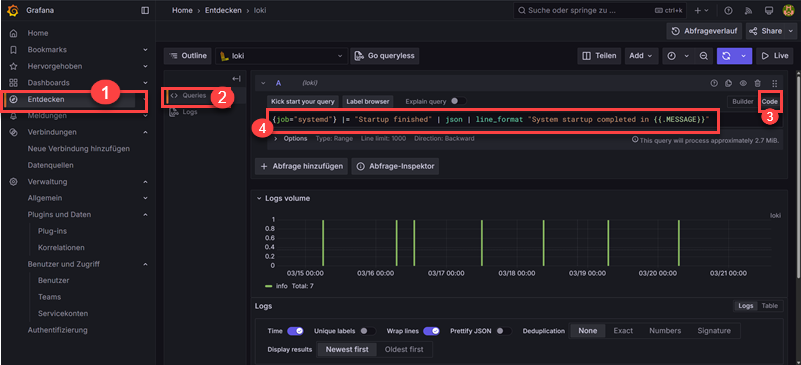This screenshot has height=365, width=801.
Task: Click the drag handle dots on query A
Action: pos(774,83)
